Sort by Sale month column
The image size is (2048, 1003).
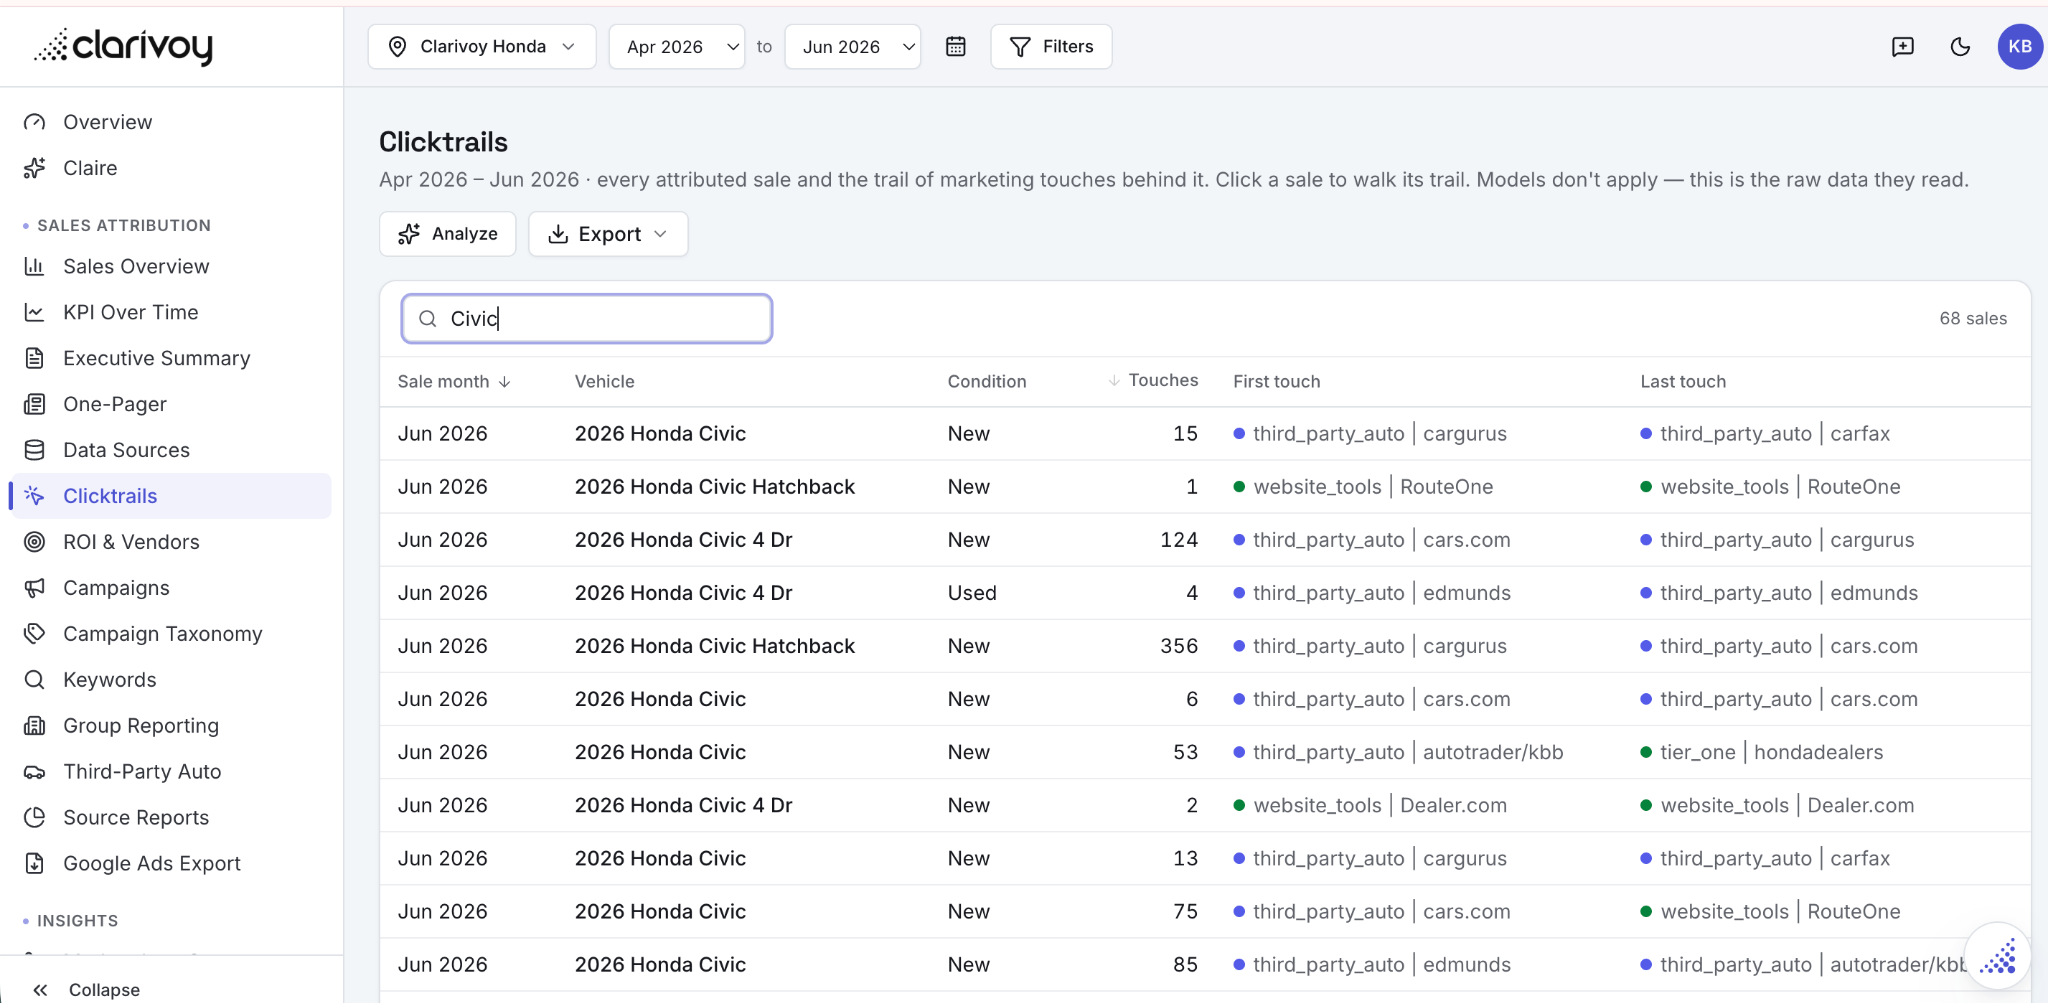(454, 381)
